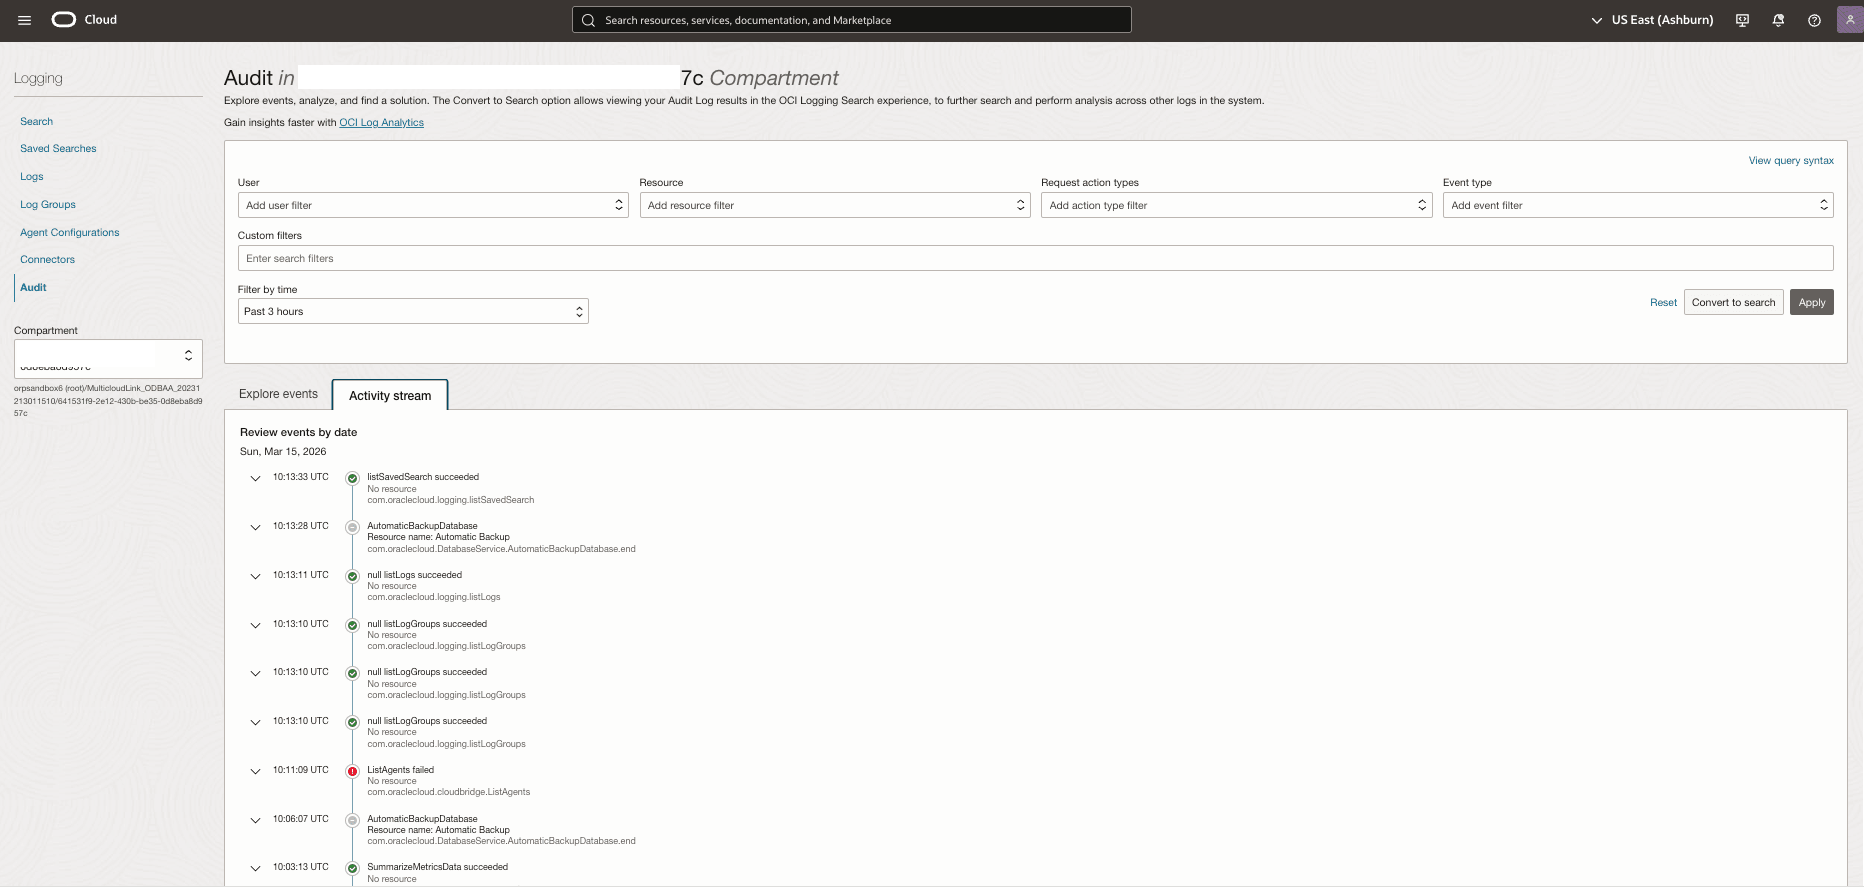The height and width of the screenshot is (887, 1864).
Task: Open the View query syntax link
Action: (1791, 161)
